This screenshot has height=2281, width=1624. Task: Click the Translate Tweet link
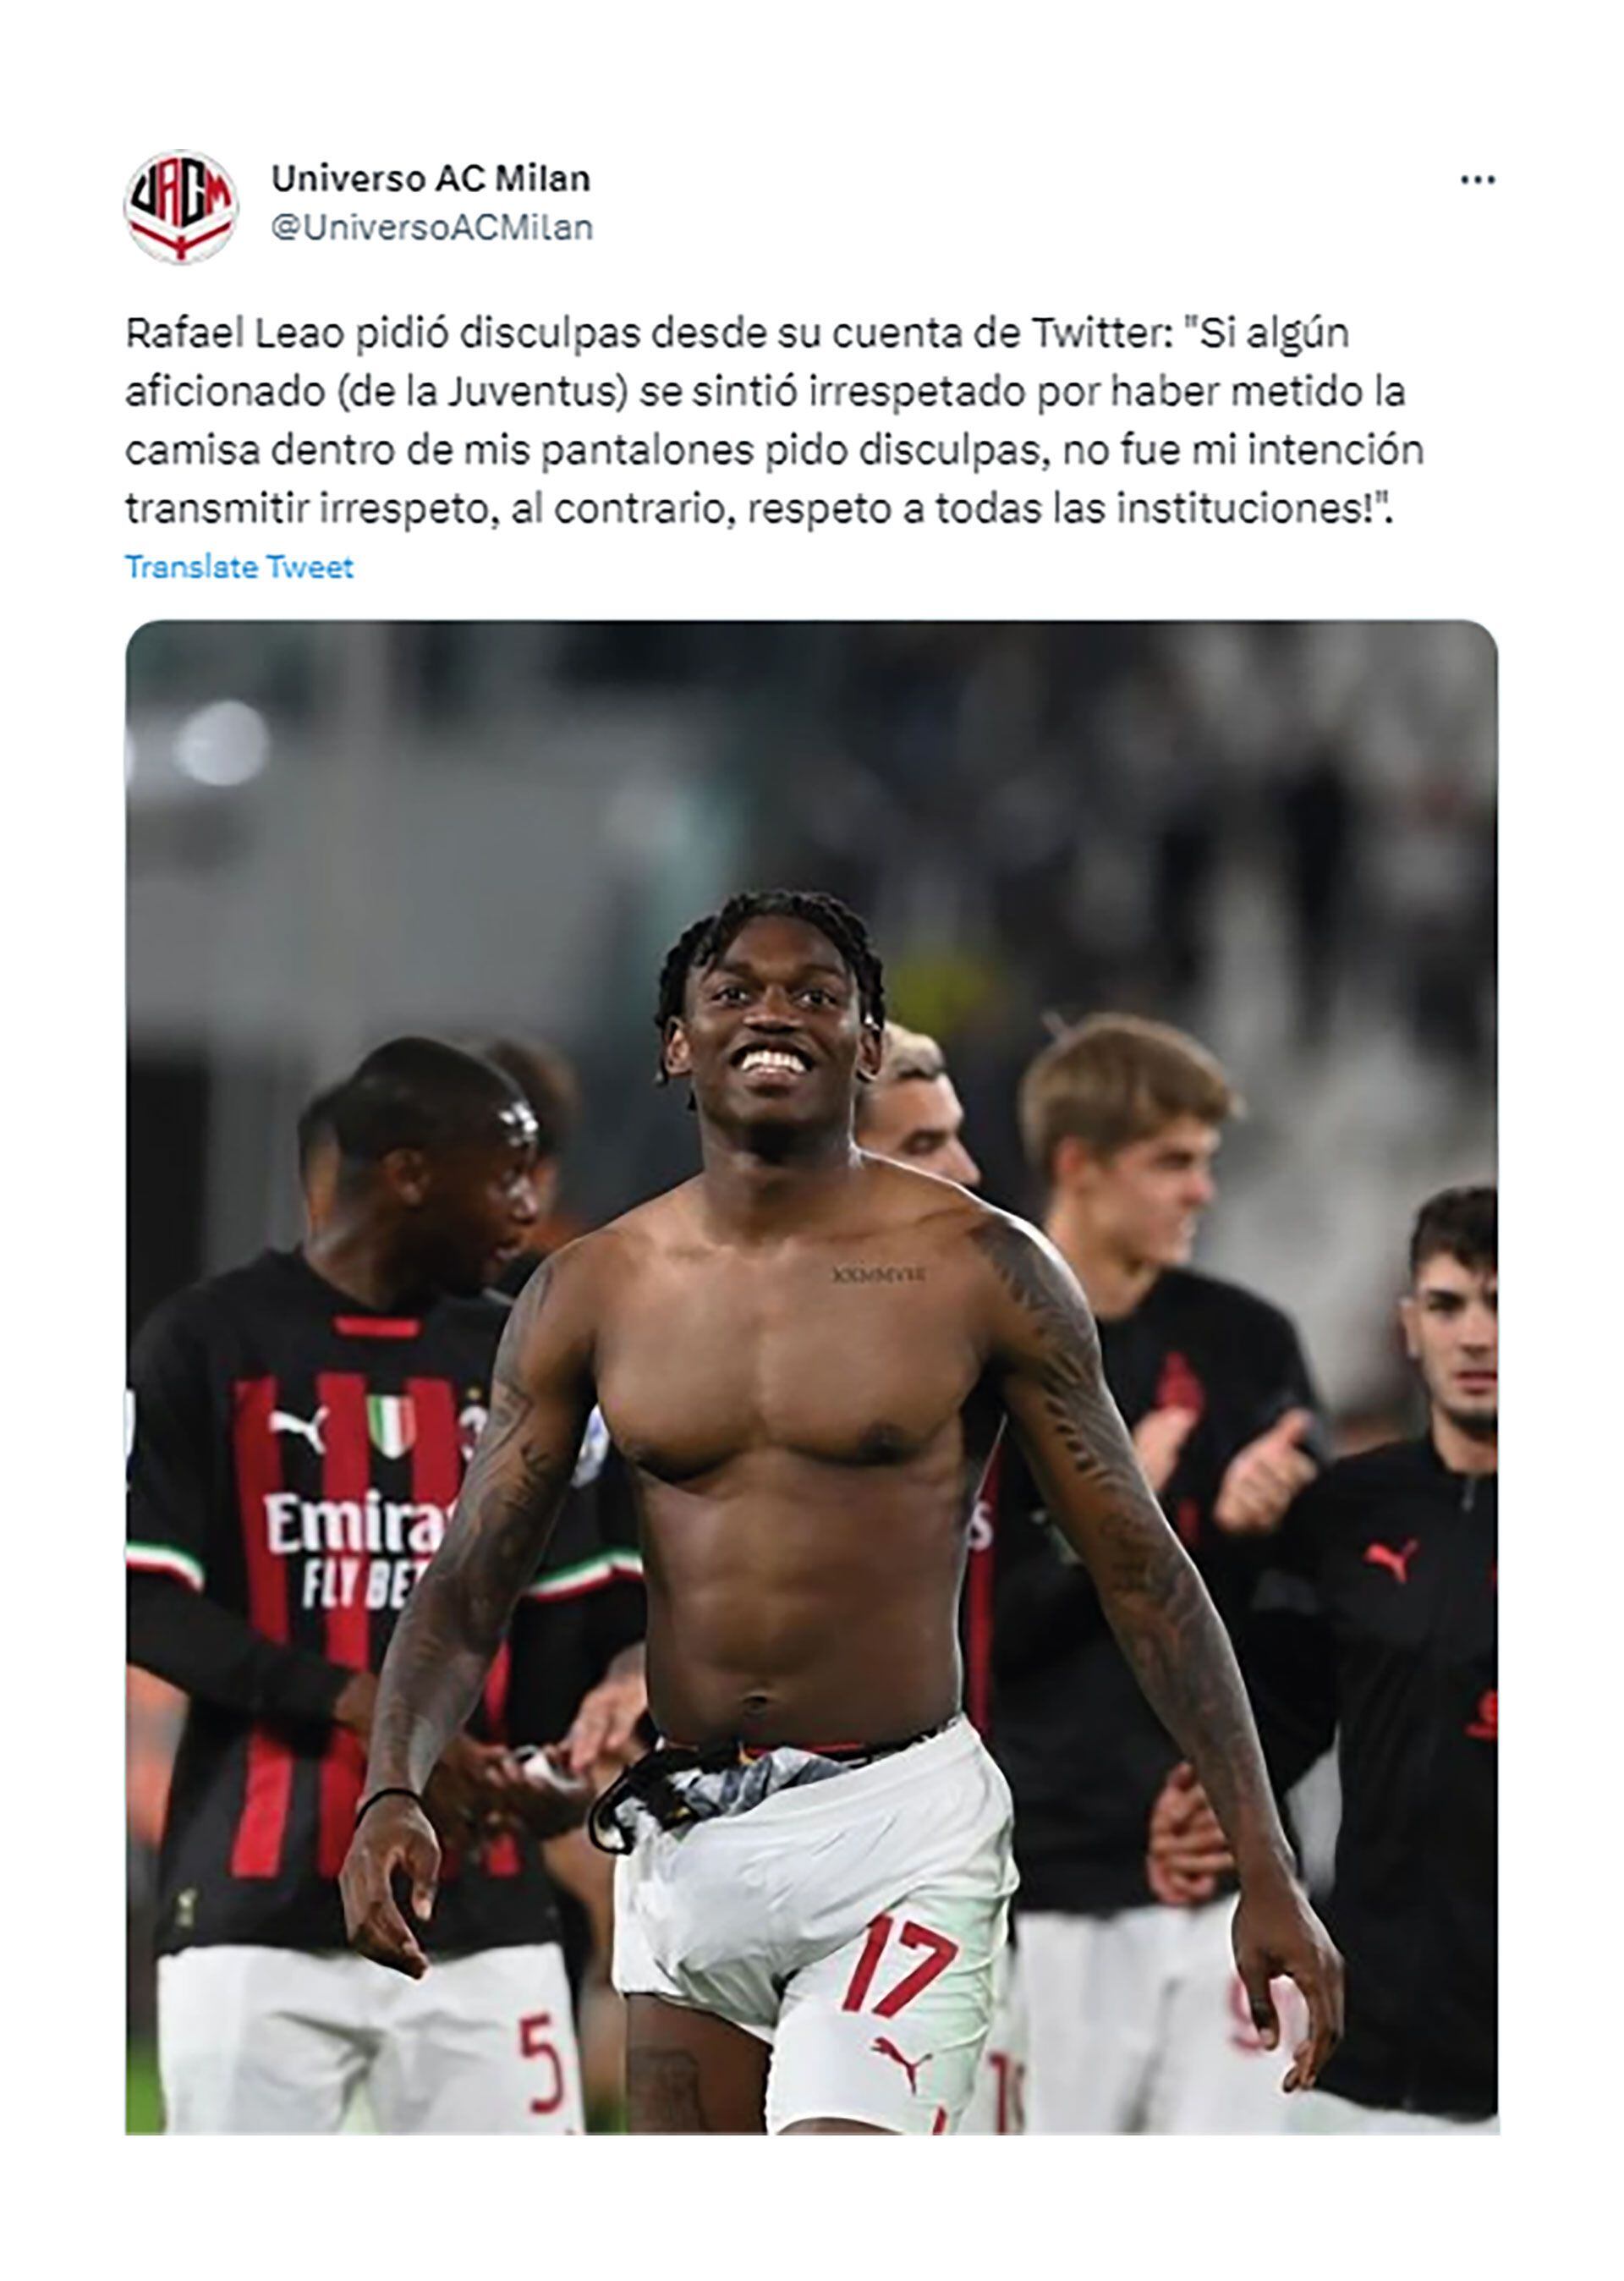point(239,567)
